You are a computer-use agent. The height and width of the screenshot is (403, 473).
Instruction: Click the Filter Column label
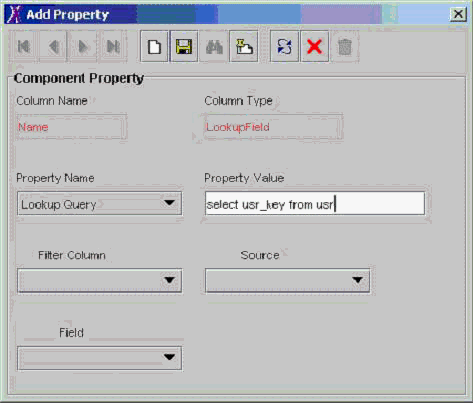[x=72, y=255]
